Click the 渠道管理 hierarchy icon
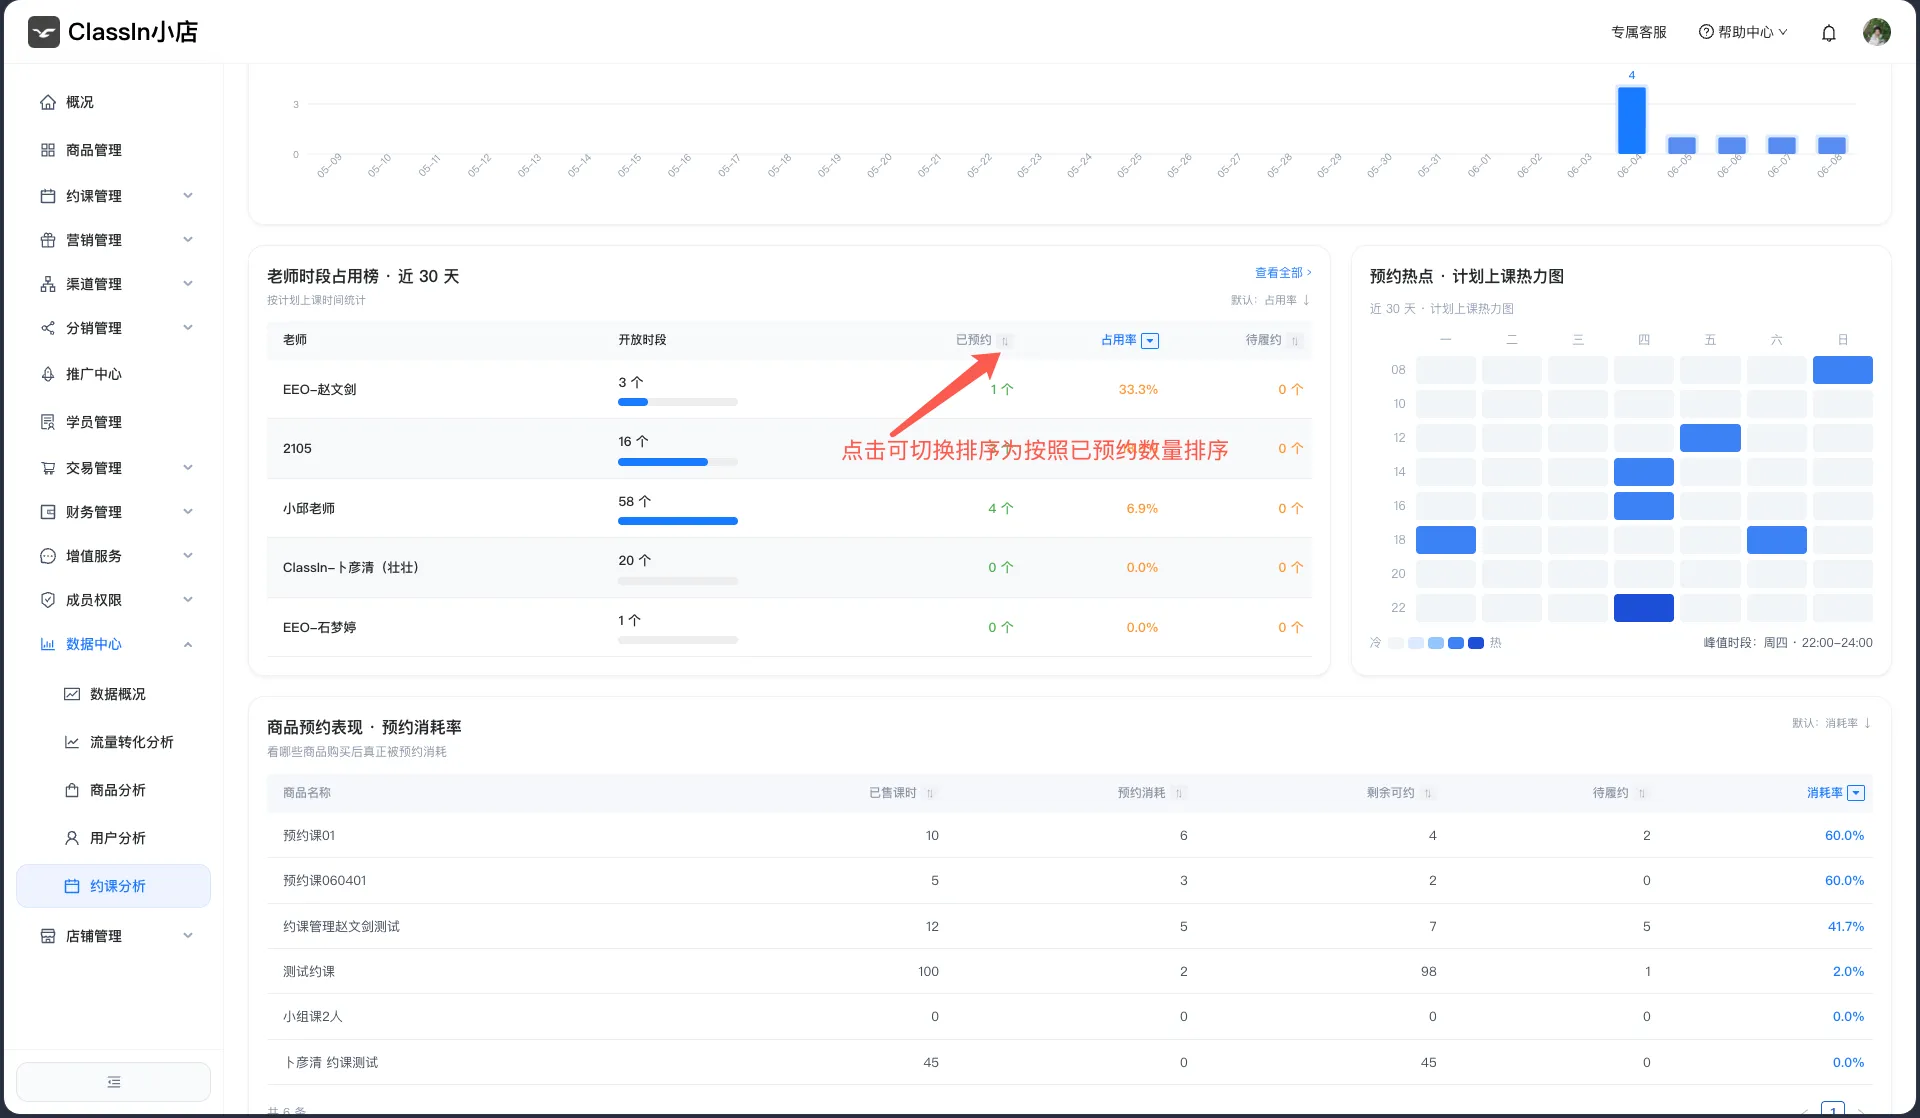This screenshot has height=1118, width=1920. (47, 284)
